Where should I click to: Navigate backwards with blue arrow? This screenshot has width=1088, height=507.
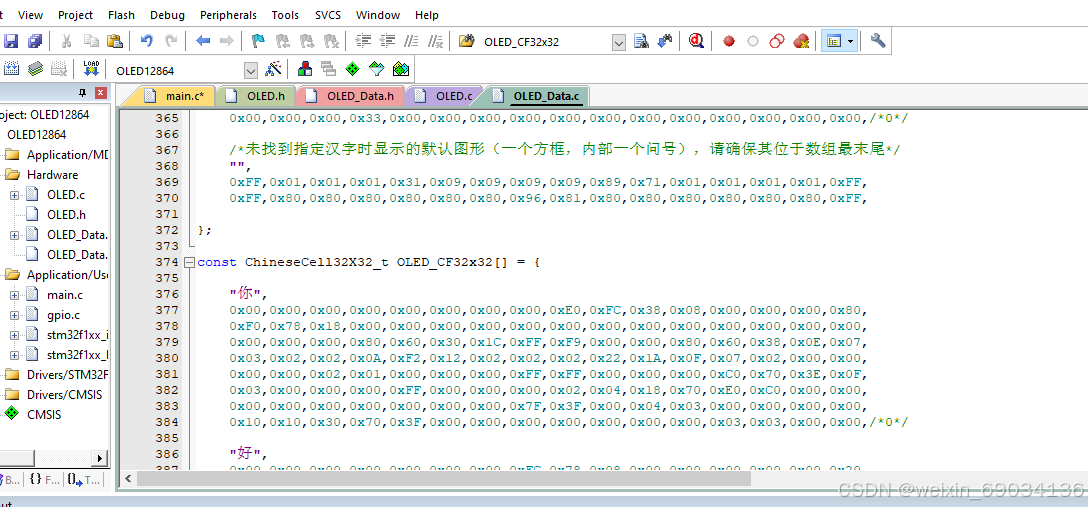pyautogui.click(x=203, y=42)
